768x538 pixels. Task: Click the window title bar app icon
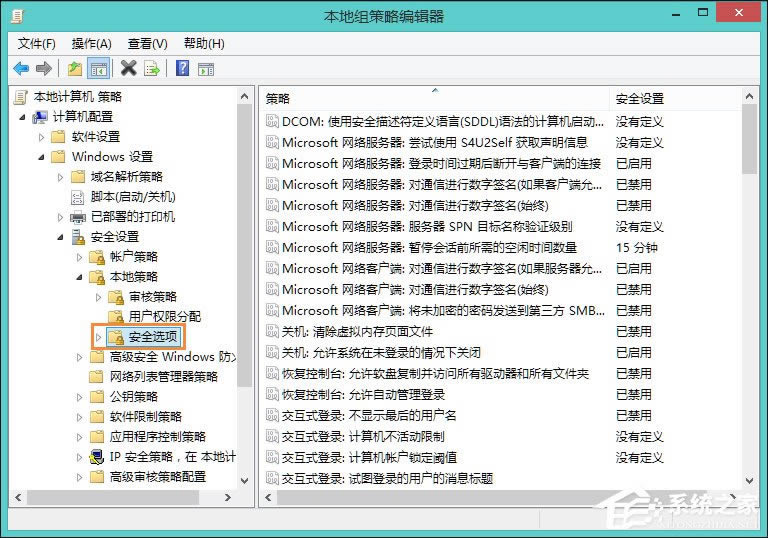(x=17, y=16)
